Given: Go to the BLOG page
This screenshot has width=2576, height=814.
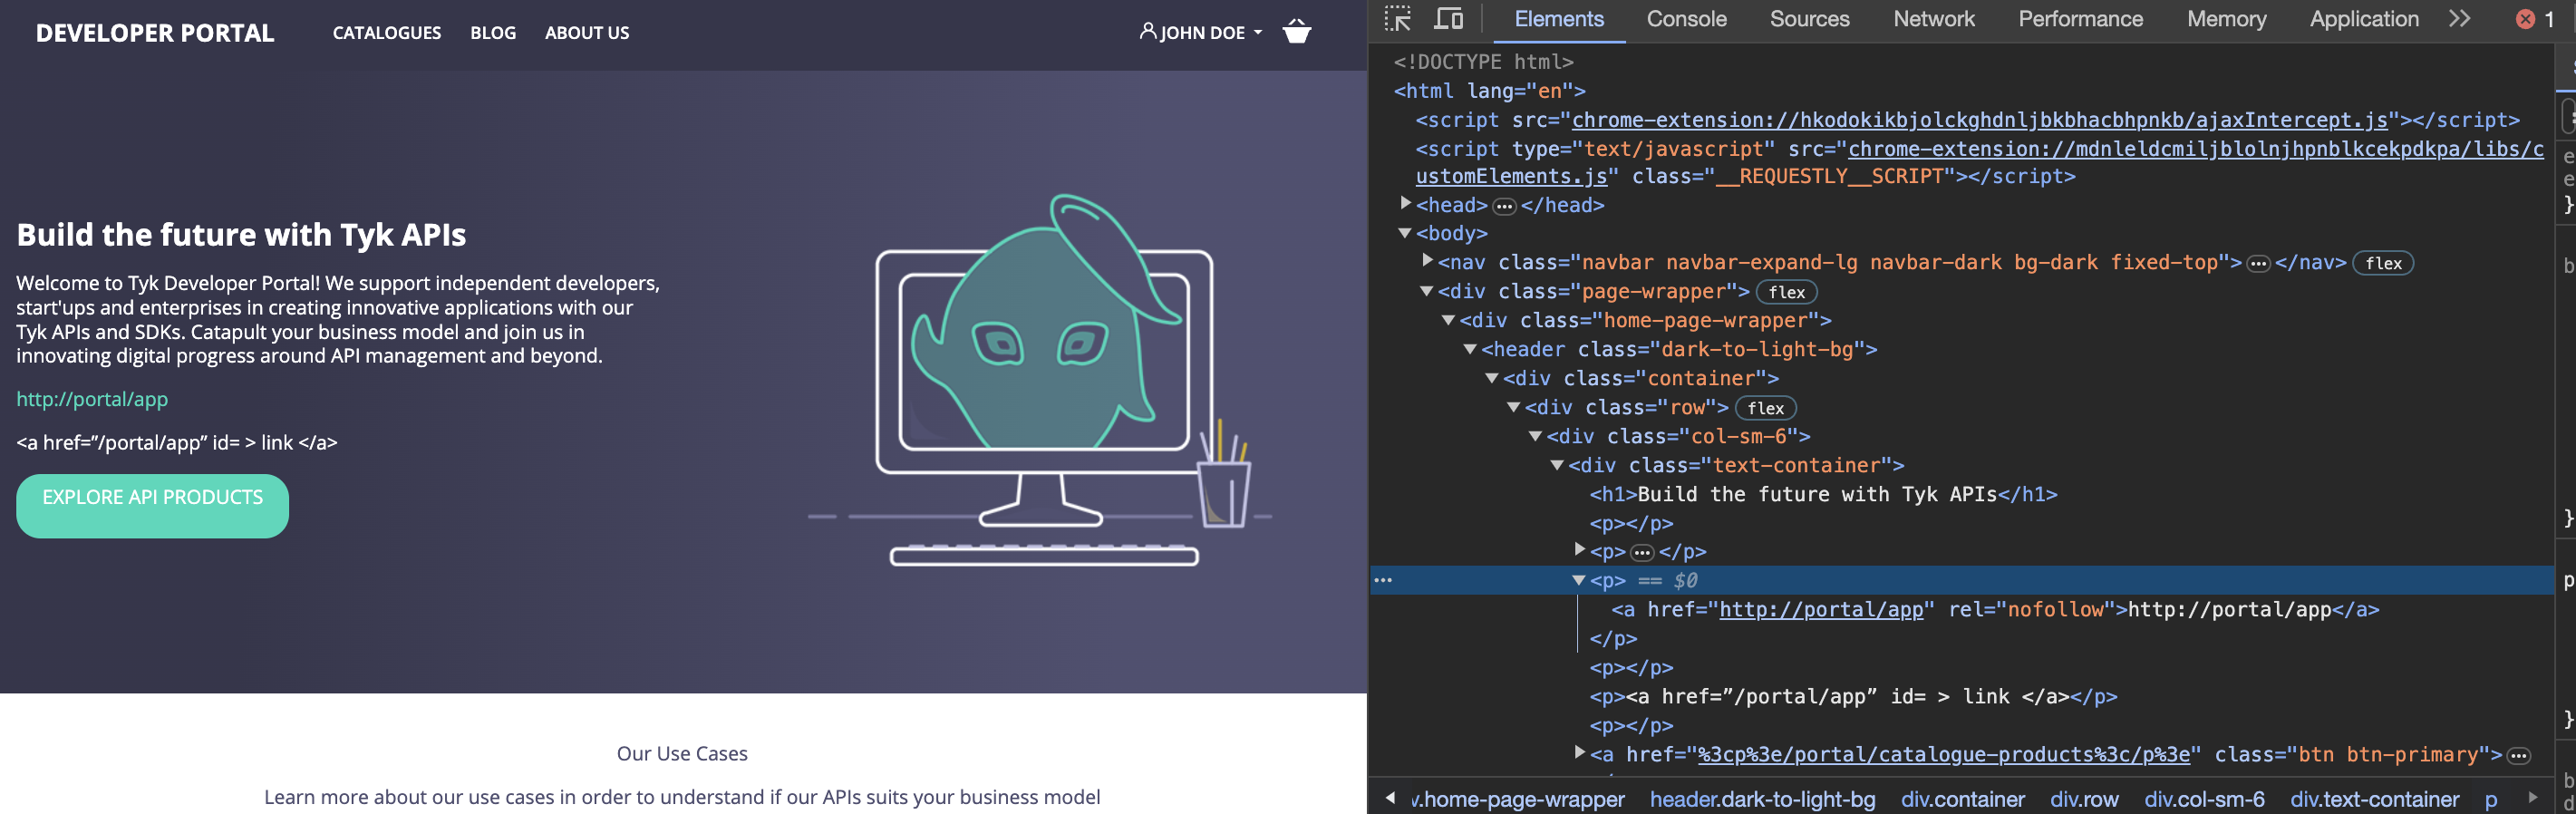Looking at the screenshot, I should point(493,33).
